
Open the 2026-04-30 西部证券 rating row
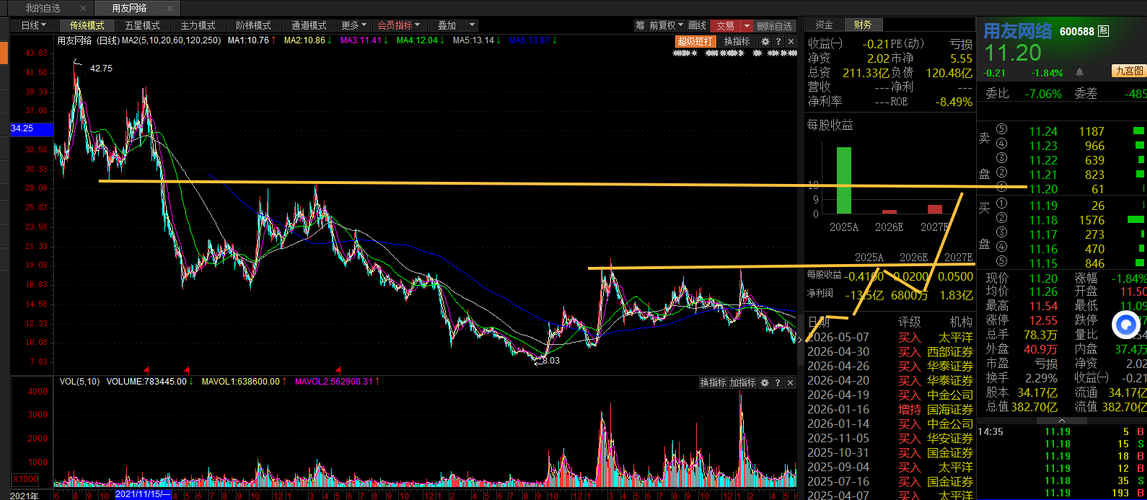coord(890,352)
